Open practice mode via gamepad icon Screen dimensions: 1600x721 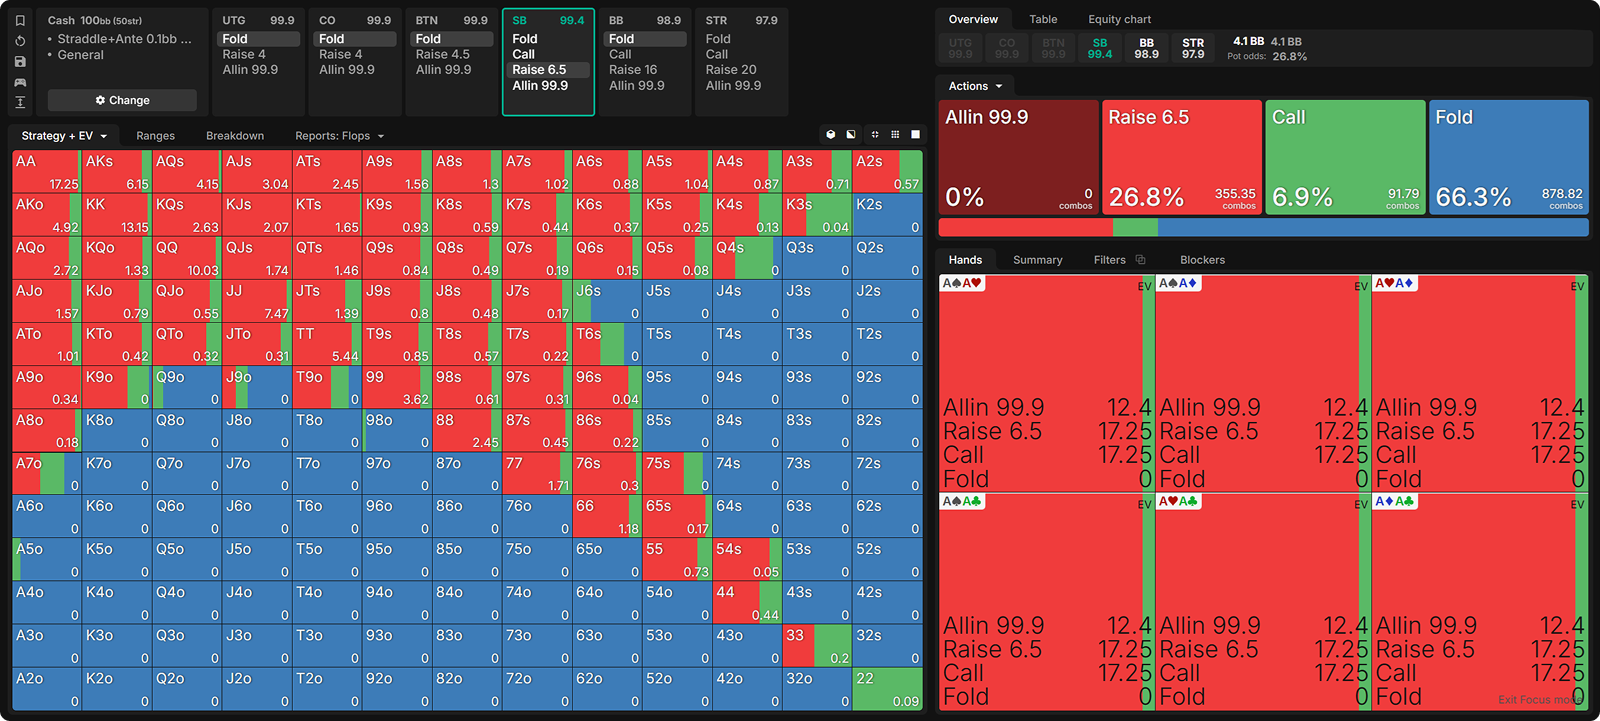click(20, 82)
